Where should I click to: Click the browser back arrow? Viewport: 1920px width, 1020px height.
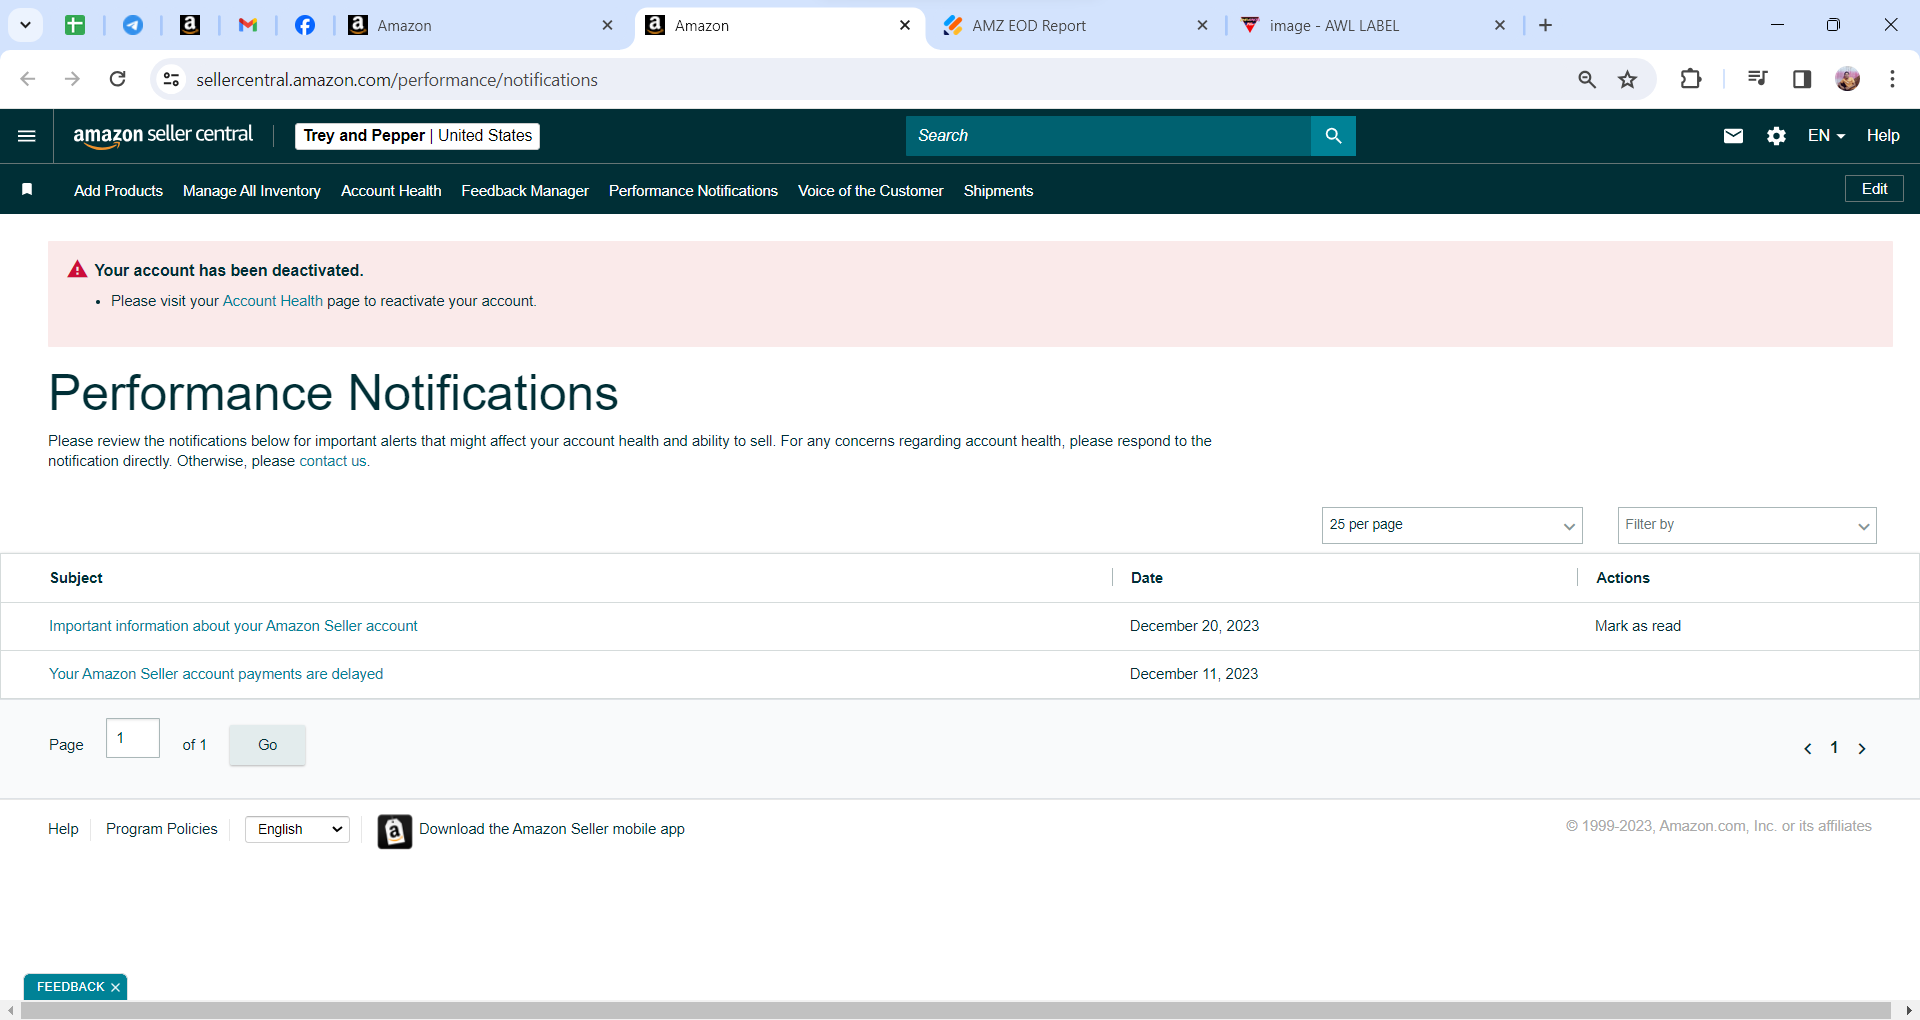click(28, 79)
